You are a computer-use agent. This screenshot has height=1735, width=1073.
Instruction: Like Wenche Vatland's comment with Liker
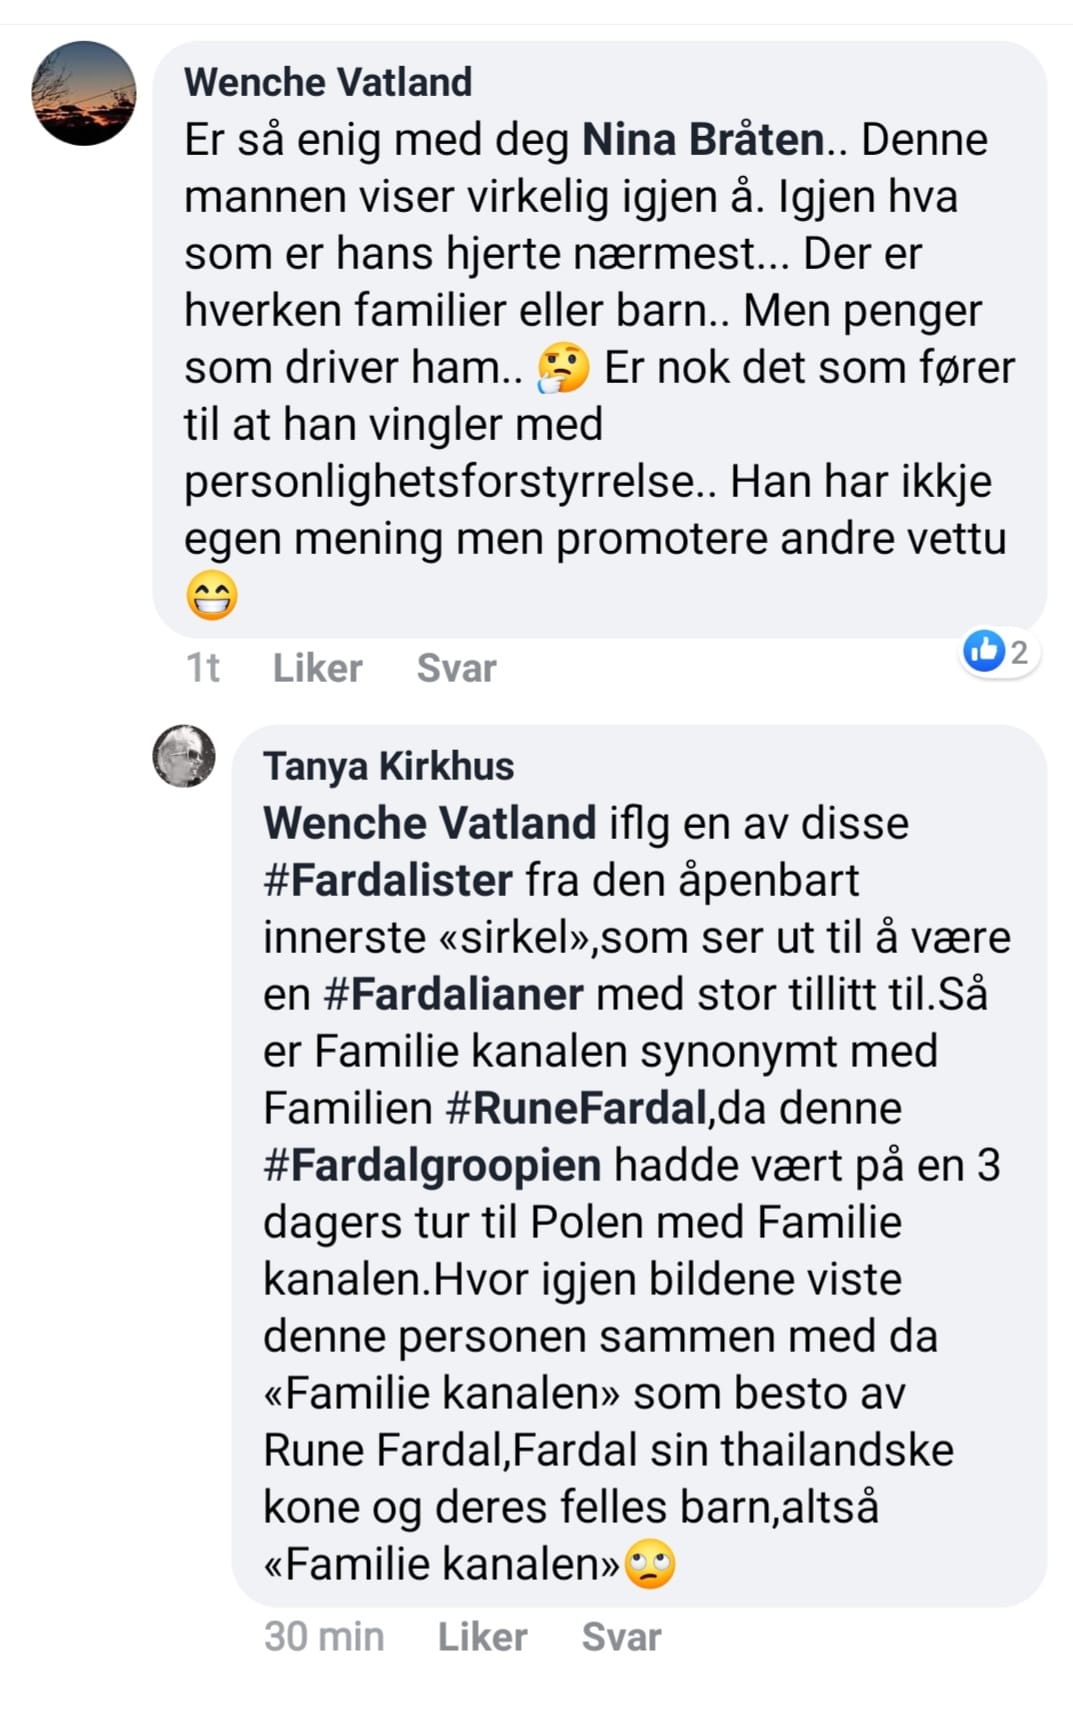(318, 668)
